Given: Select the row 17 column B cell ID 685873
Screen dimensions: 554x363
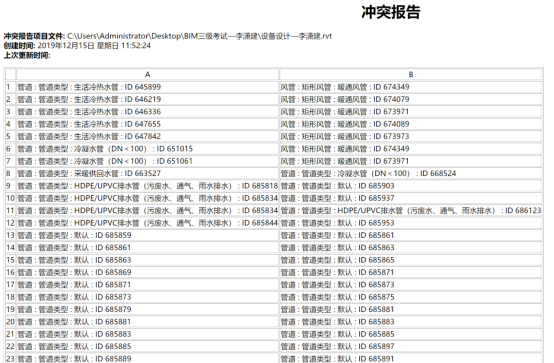Looking at the screenshot, I should click(411, 285).
